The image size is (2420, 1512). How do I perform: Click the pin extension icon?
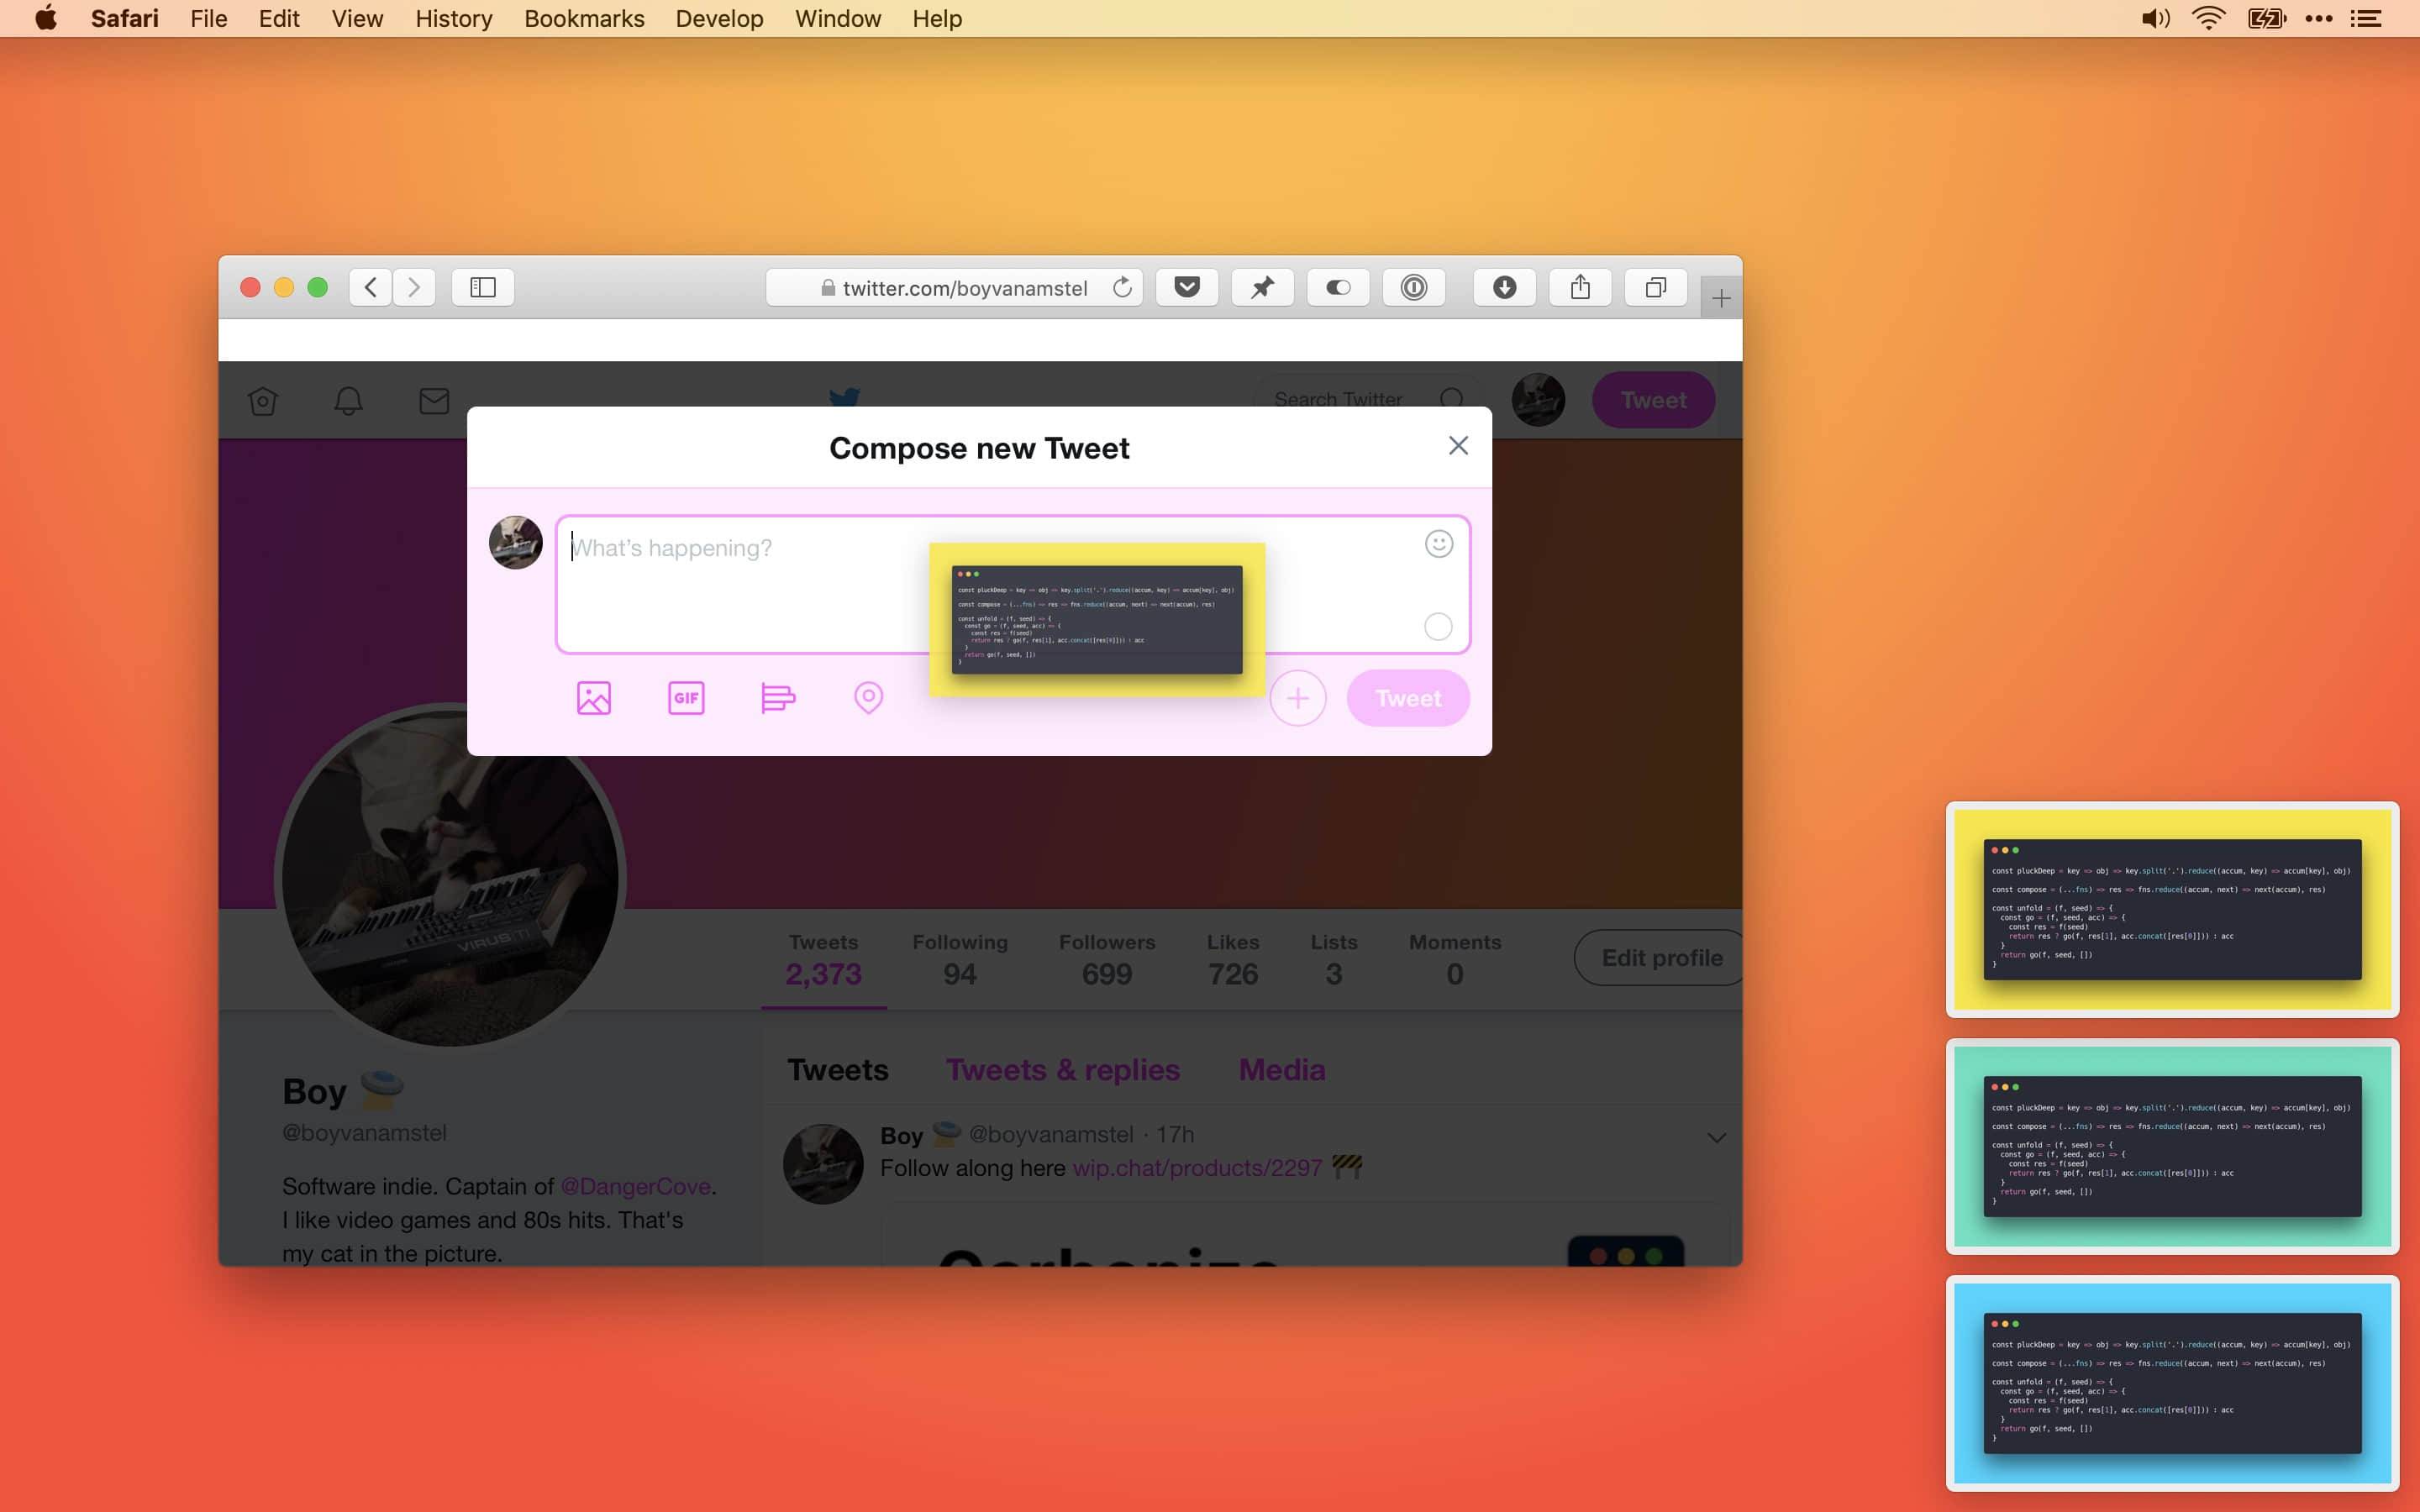[x=1262, y=288]
